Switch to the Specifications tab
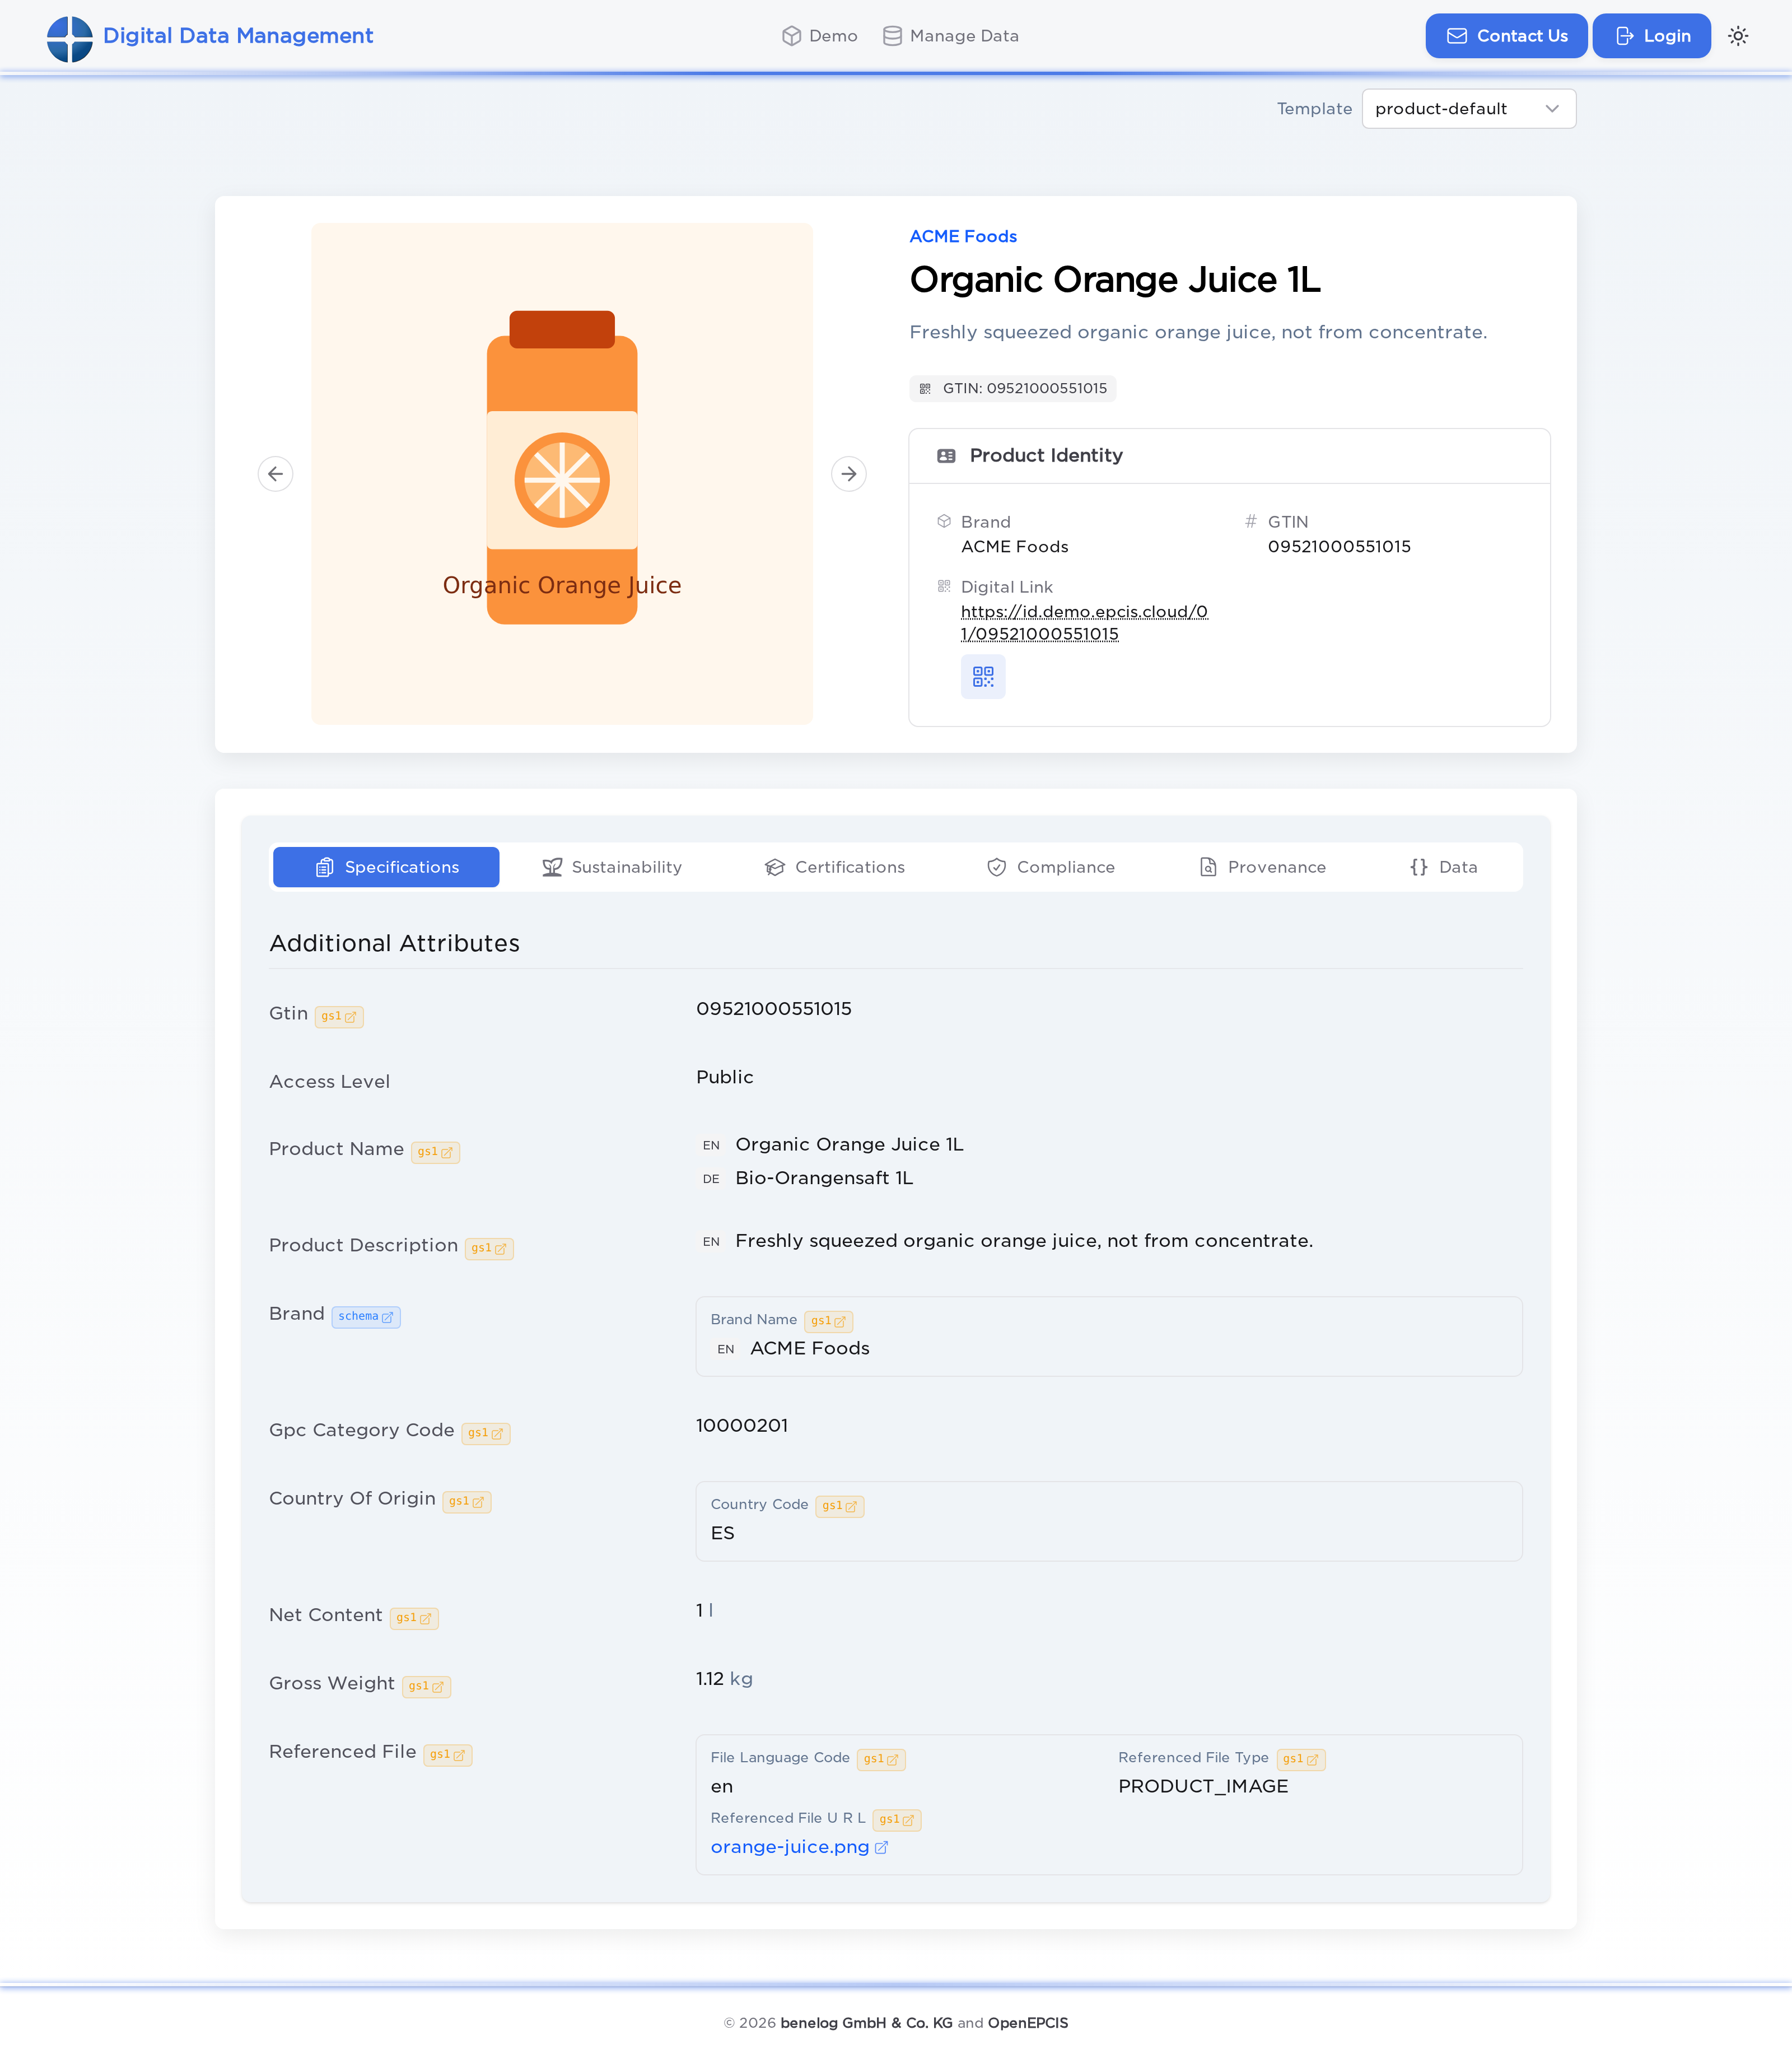 click(386, 867)
